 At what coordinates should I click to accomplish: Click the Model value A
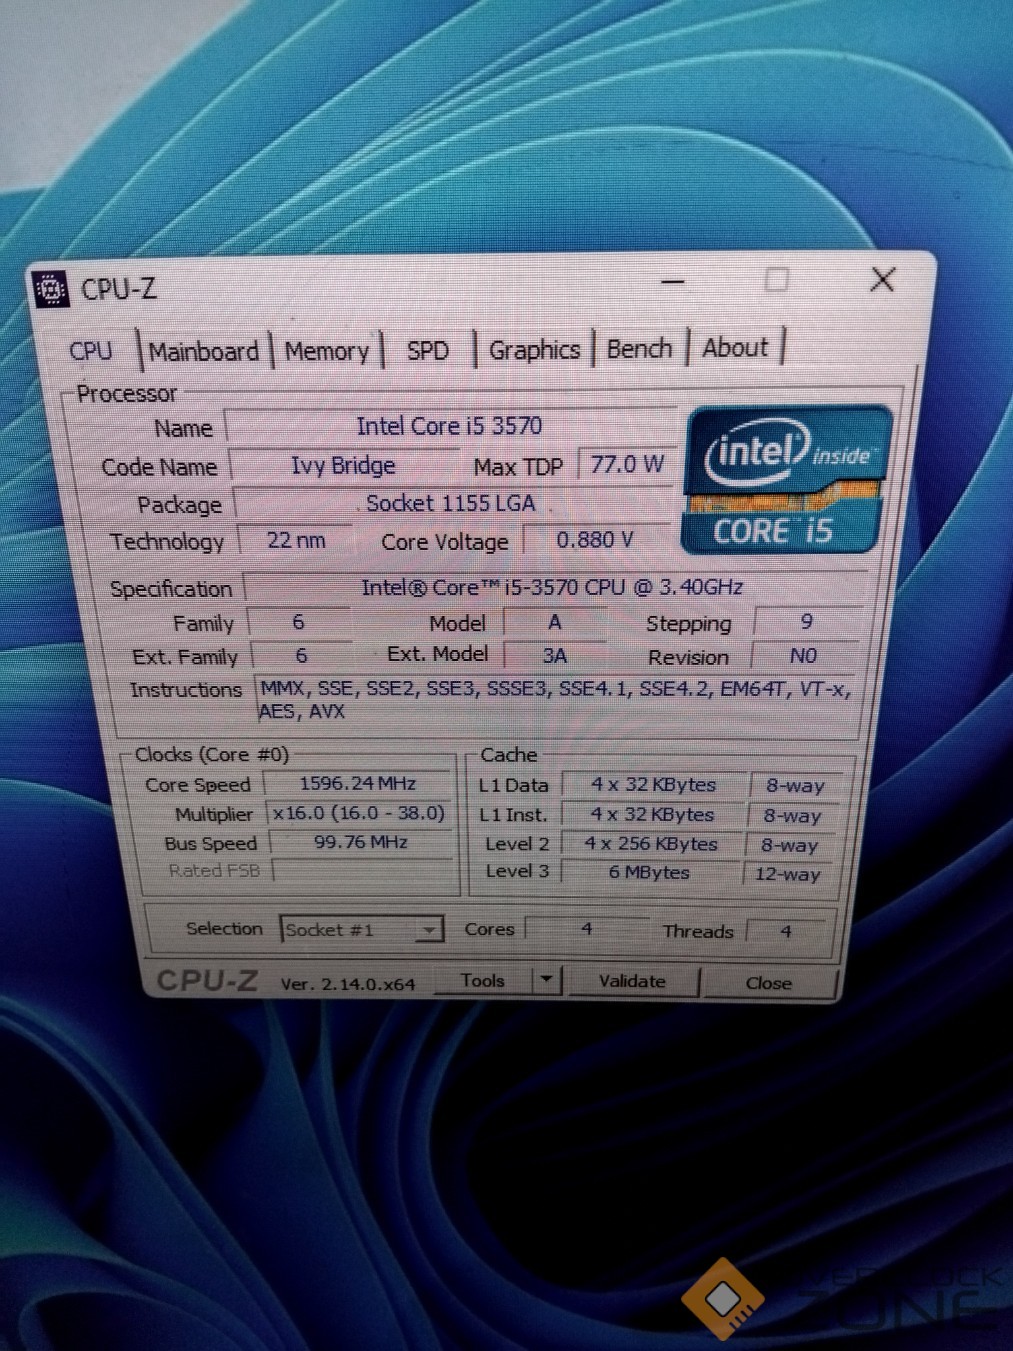click(x=555, y=622)
